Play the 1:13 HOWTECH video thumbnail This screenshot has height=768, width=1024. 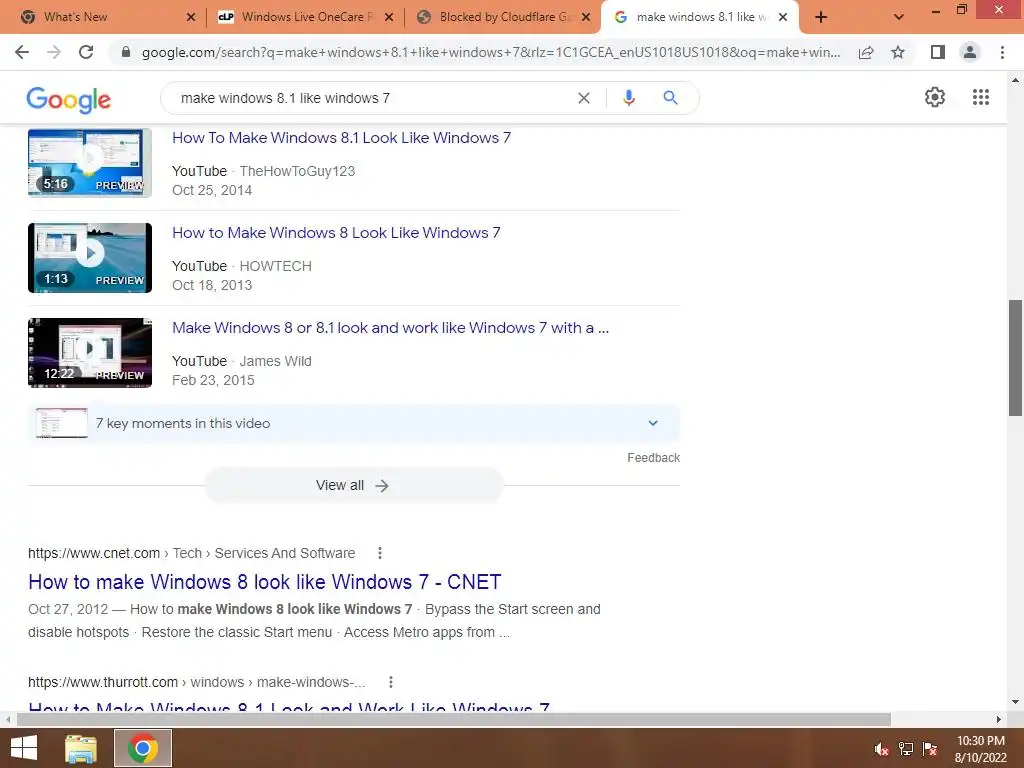90,258
